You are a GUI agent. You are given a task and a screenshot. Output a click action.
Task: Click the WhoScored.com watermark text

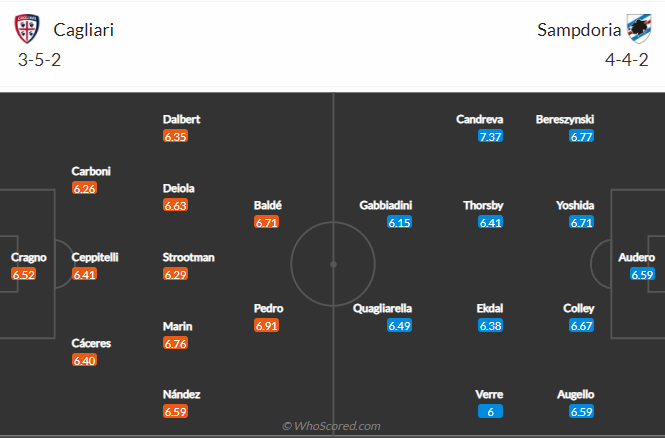331,426
